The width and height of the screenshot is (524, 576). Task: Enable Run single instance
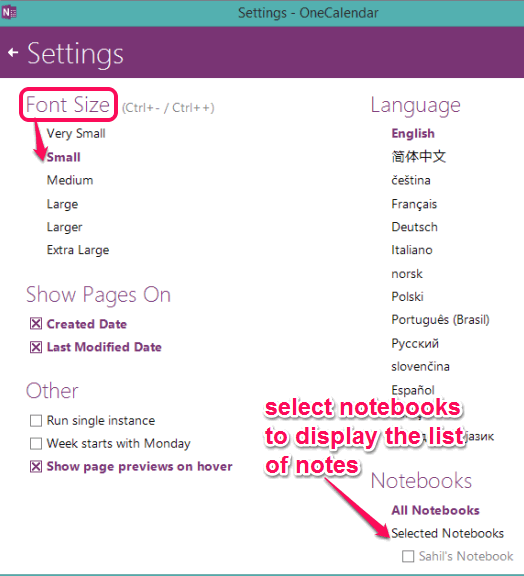(36, 420)
